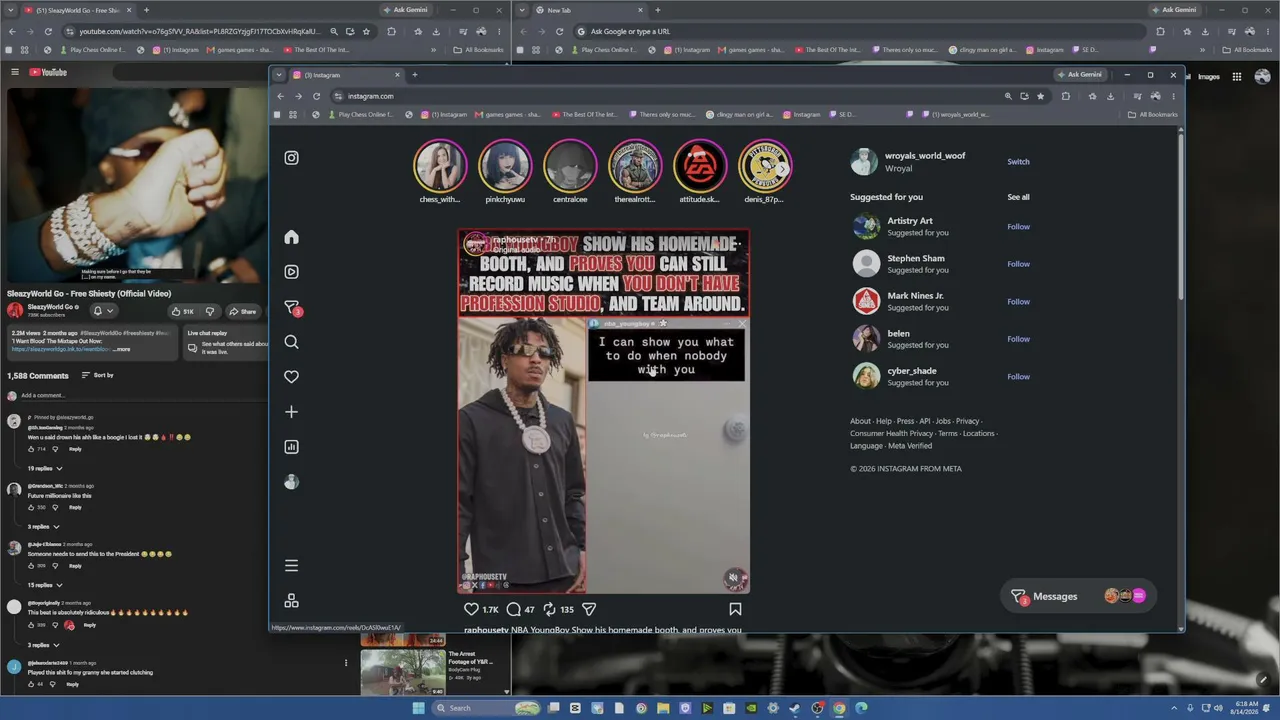Create a new Instagram post
This screenshot has height=720, width=1280.
291,412
